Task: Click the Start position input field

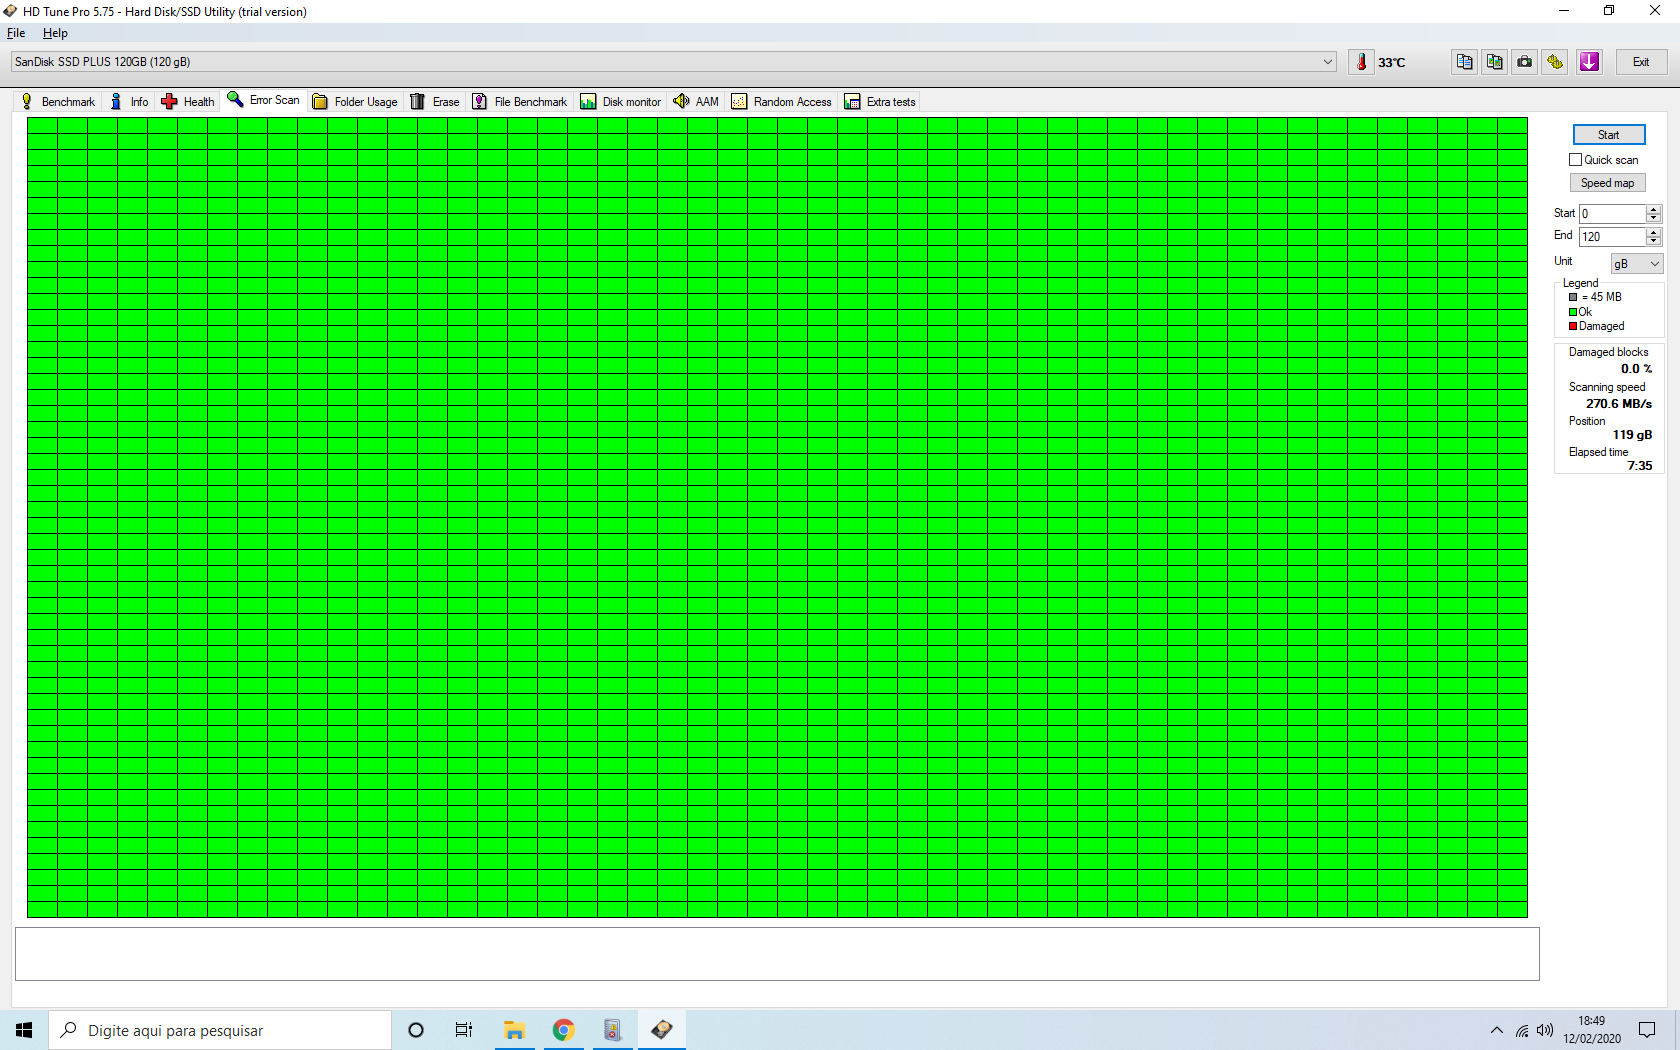Action: pyautogui.click(x=1612, y=214)
